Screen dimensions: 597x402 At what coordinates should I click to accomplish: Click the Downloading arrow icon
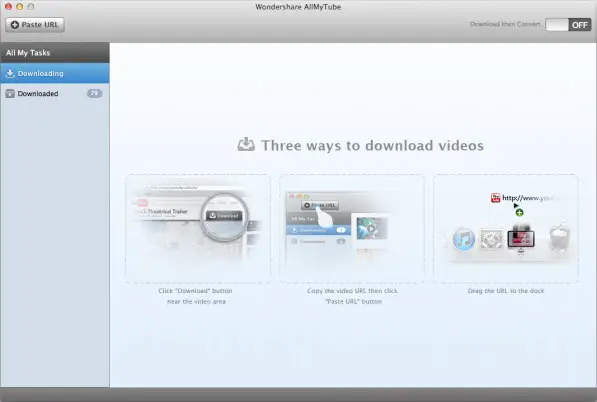10,73
